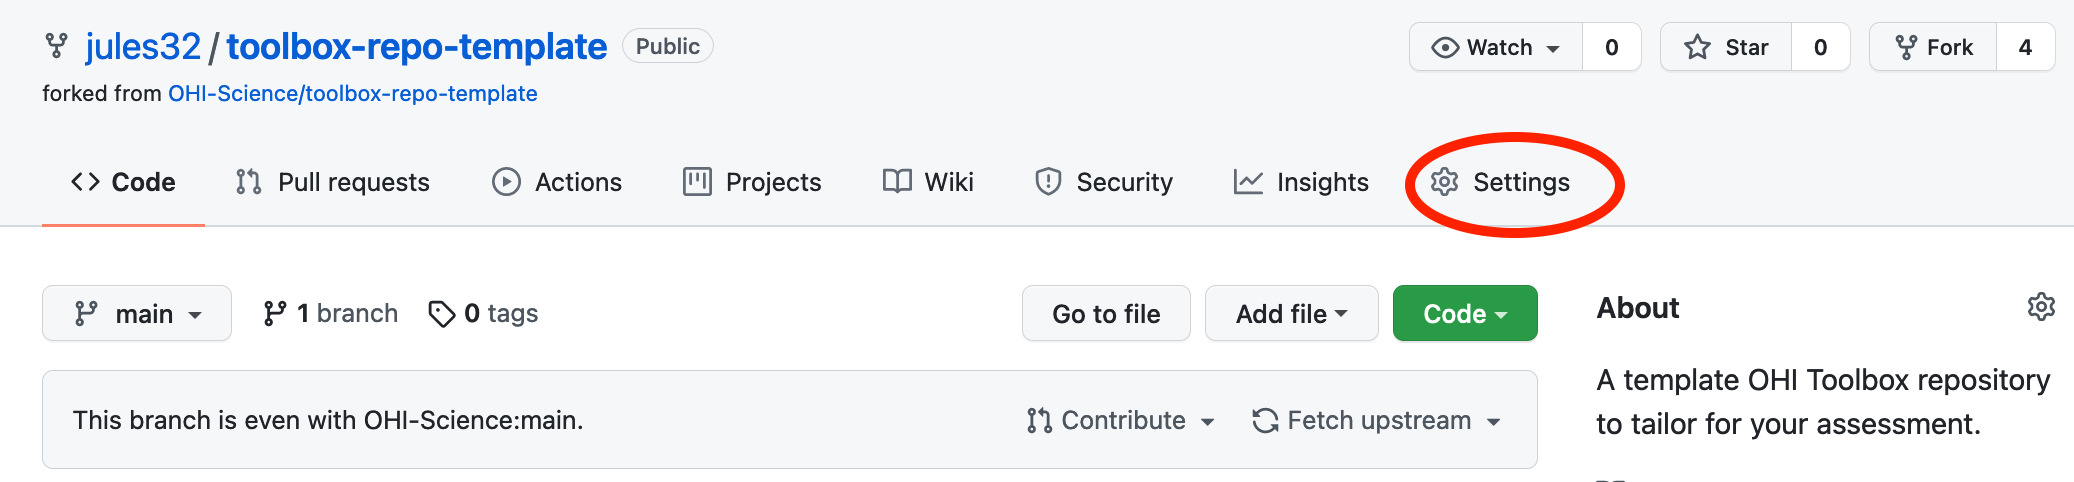
Task: Expand the main branch dropdown
Action: coord(137,314)
